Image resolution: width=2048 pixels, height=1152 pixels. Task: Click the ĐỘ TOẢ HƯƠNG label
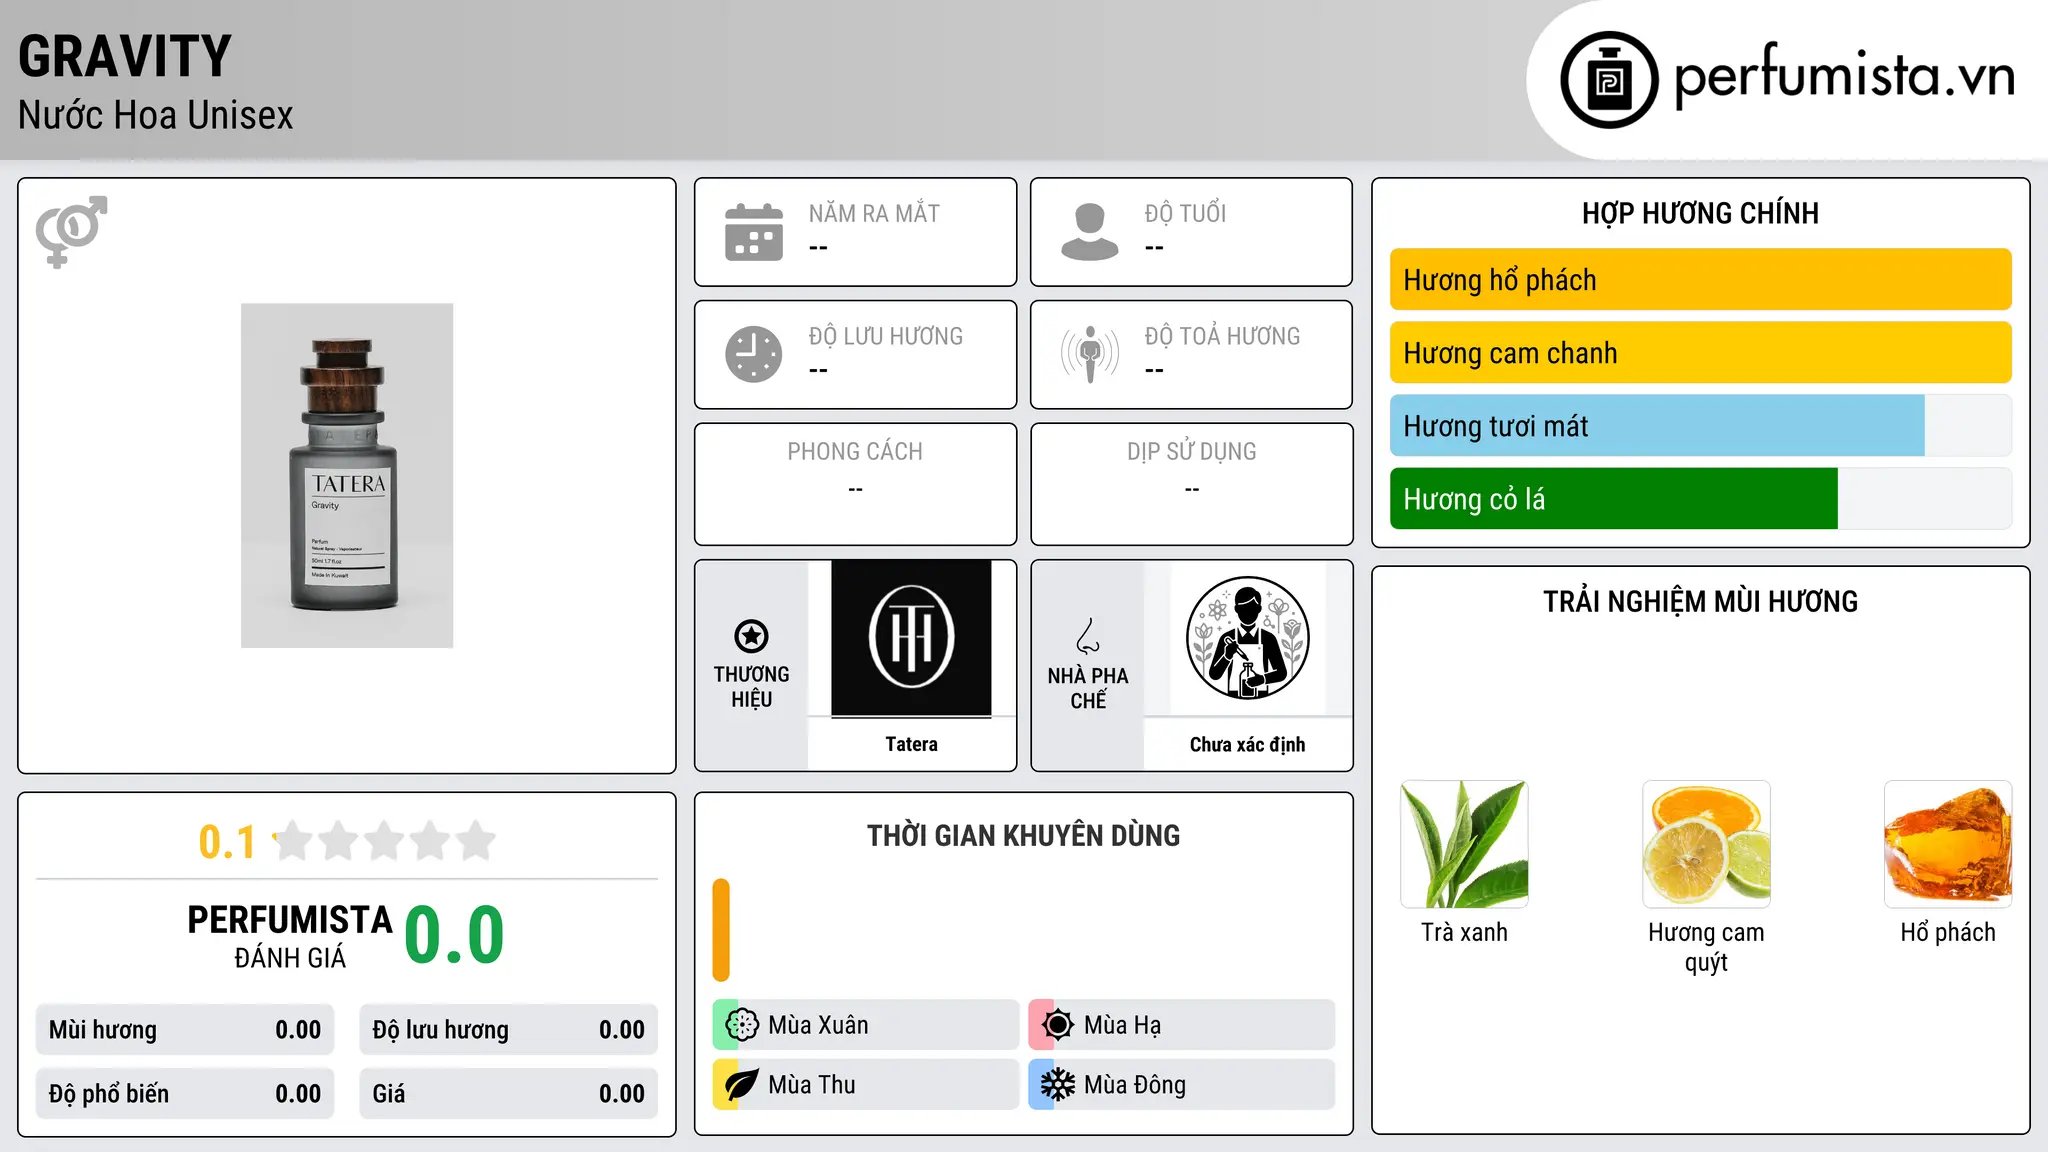pyautogui.click(x=1222, y=336)
